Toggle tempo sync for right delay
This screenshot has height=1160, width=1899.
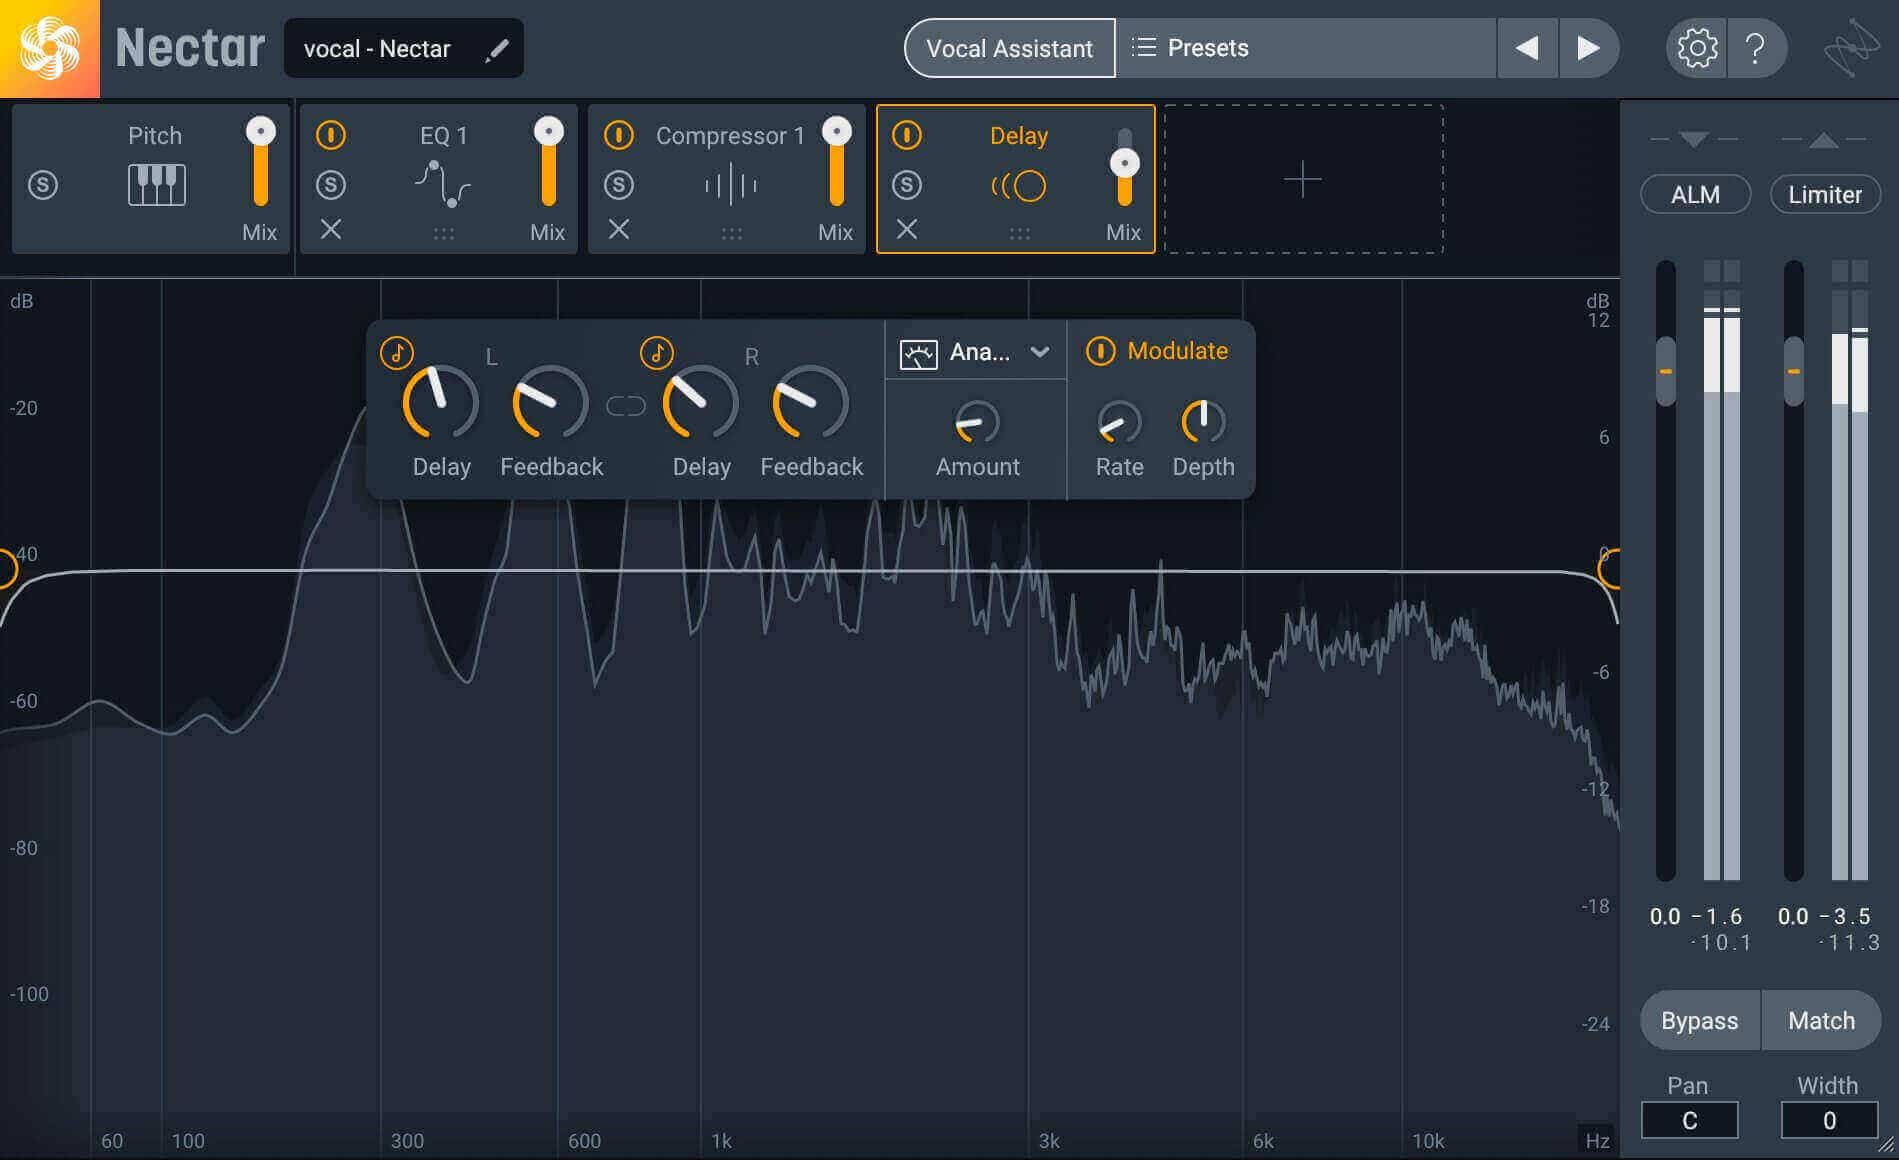click(657, 352)
